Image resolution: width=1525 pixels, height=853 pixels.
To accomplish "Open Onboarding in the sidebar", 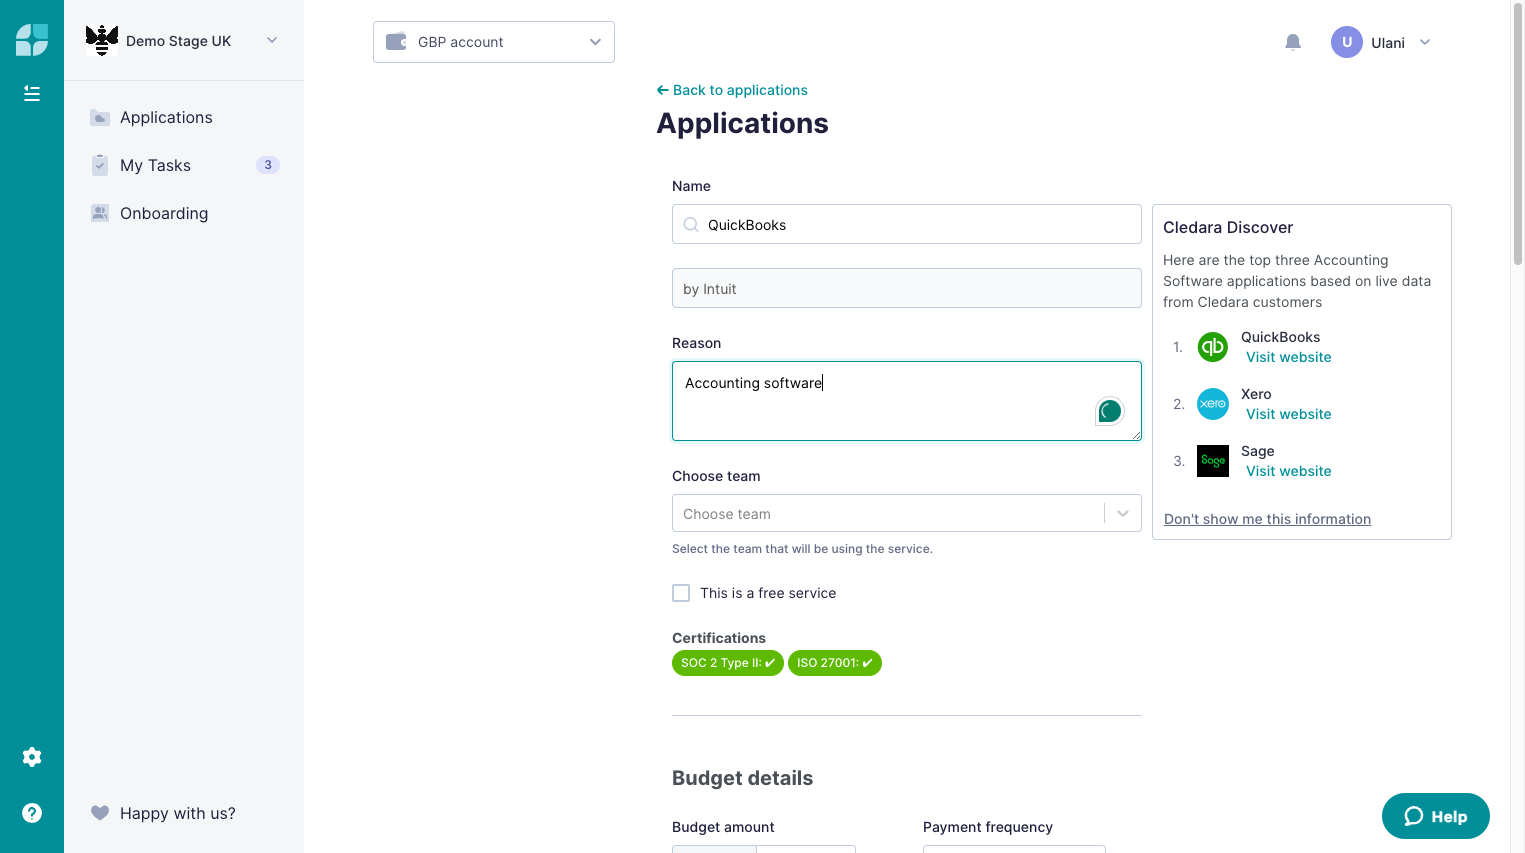I will [164, 213].
